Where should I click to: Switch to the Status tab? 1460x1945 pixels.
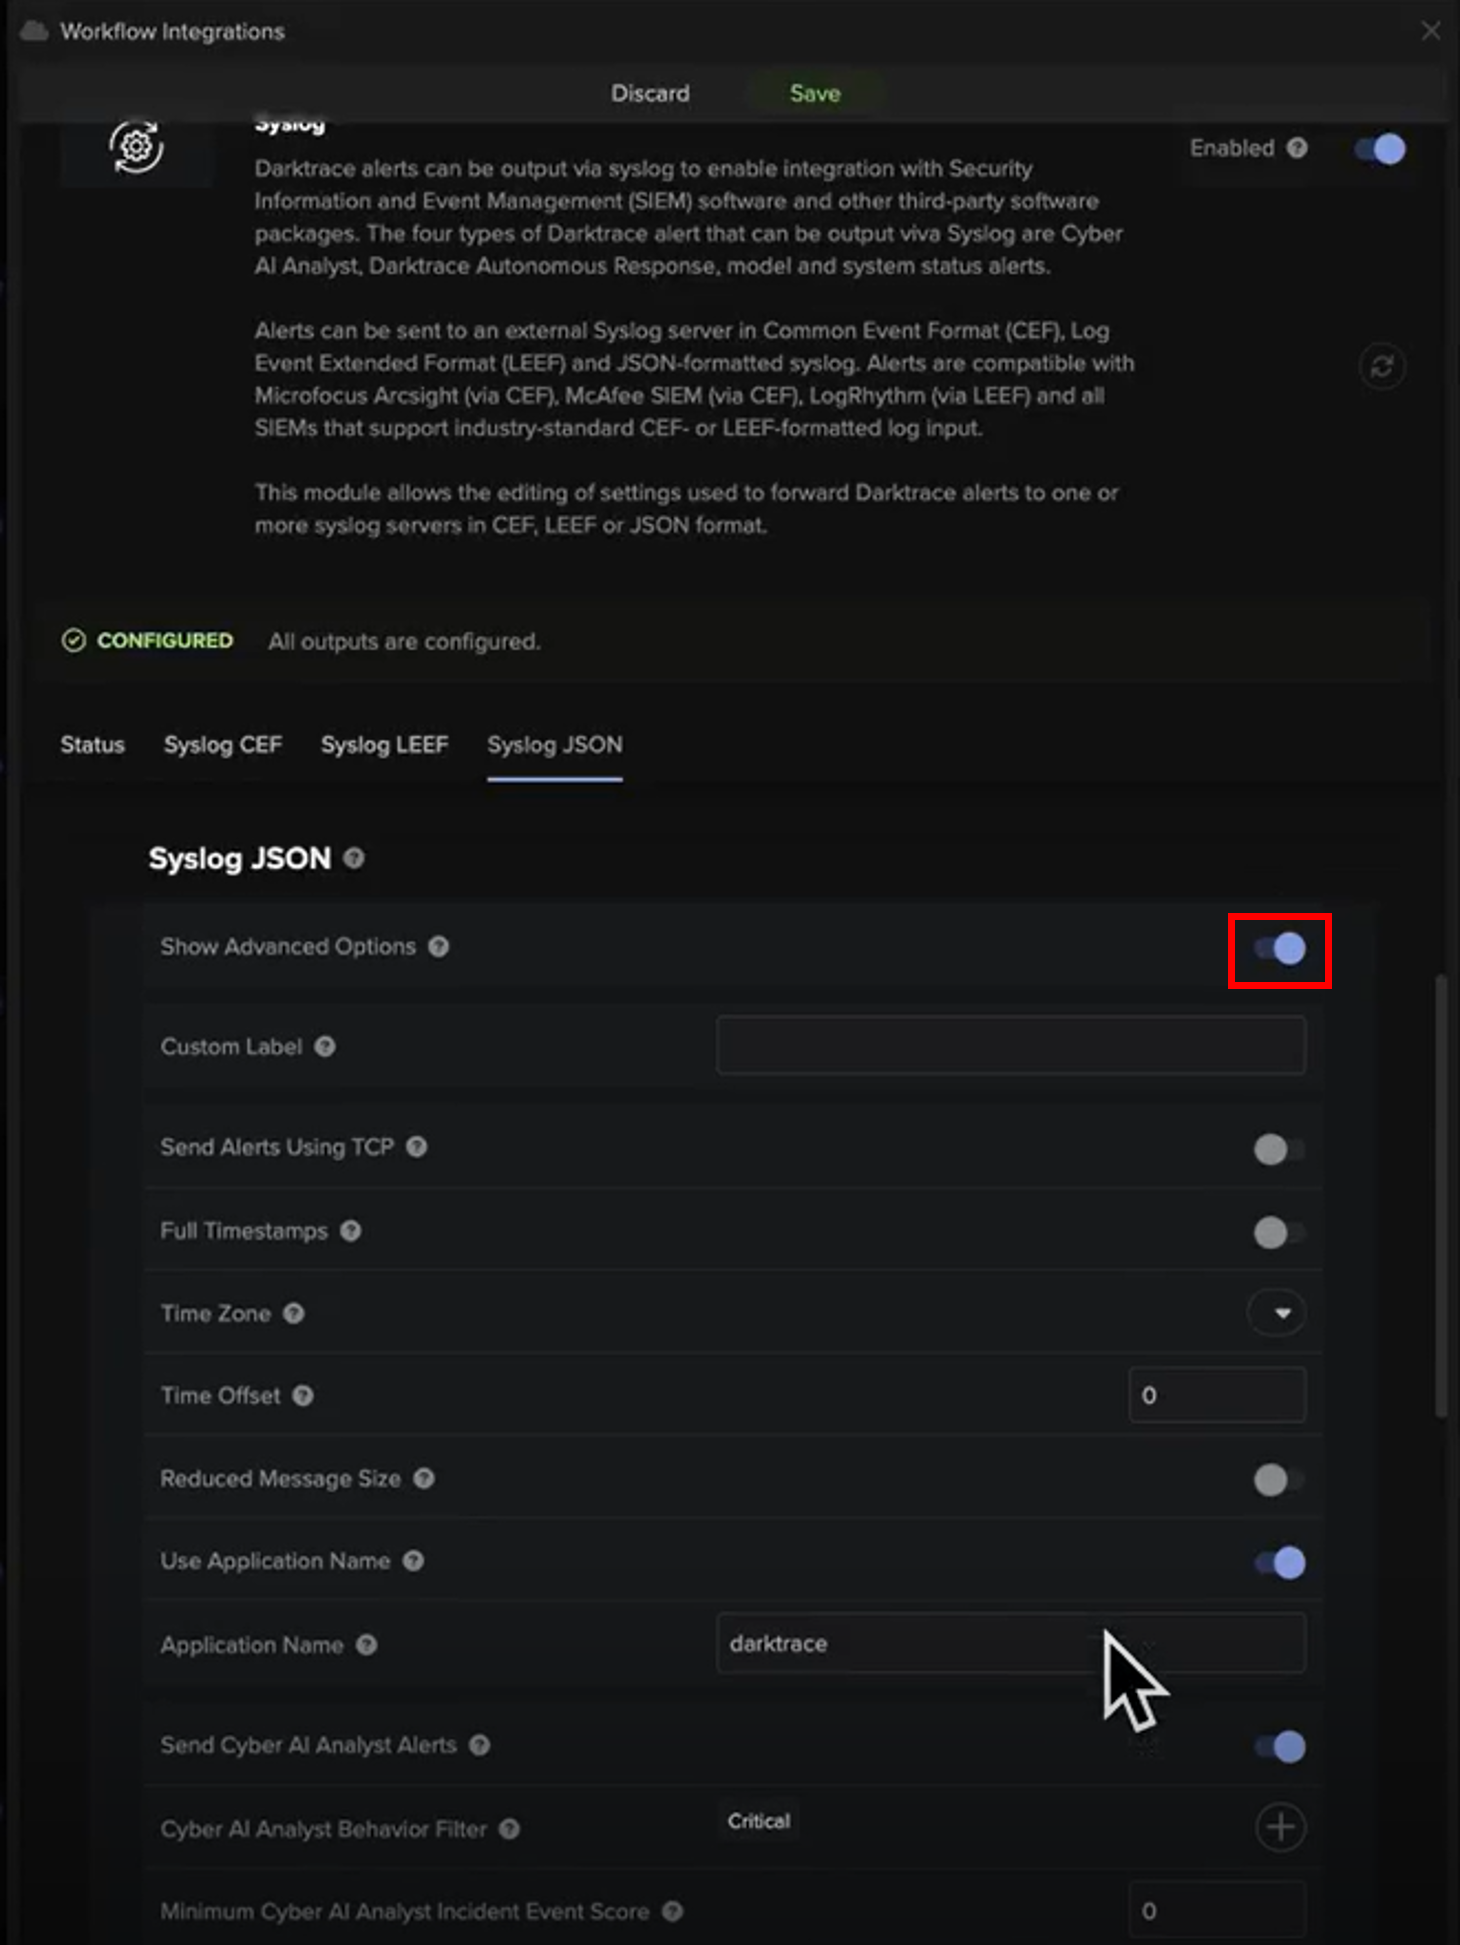pyautogui.click(x=92, y=745)
